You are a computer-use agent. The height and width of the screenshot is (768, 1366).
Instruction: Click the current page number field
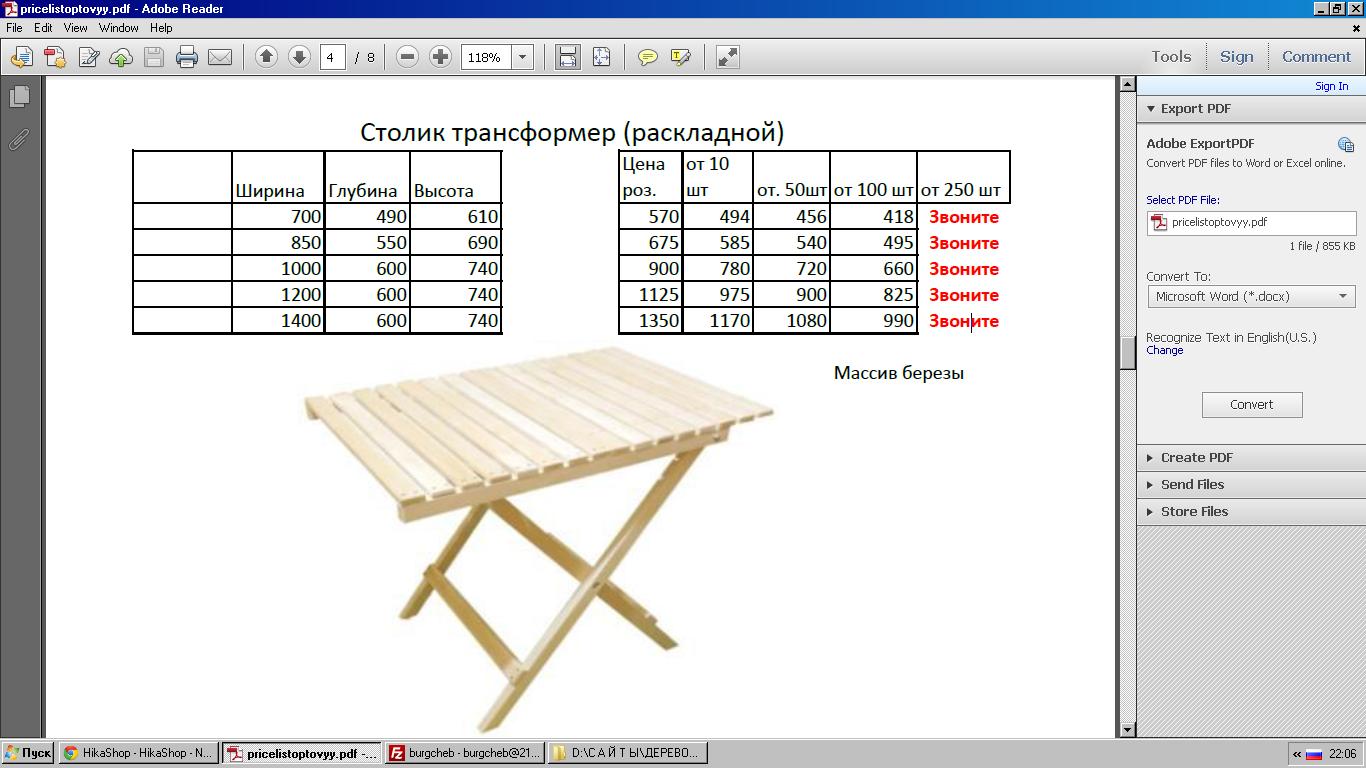click(333, 58)
